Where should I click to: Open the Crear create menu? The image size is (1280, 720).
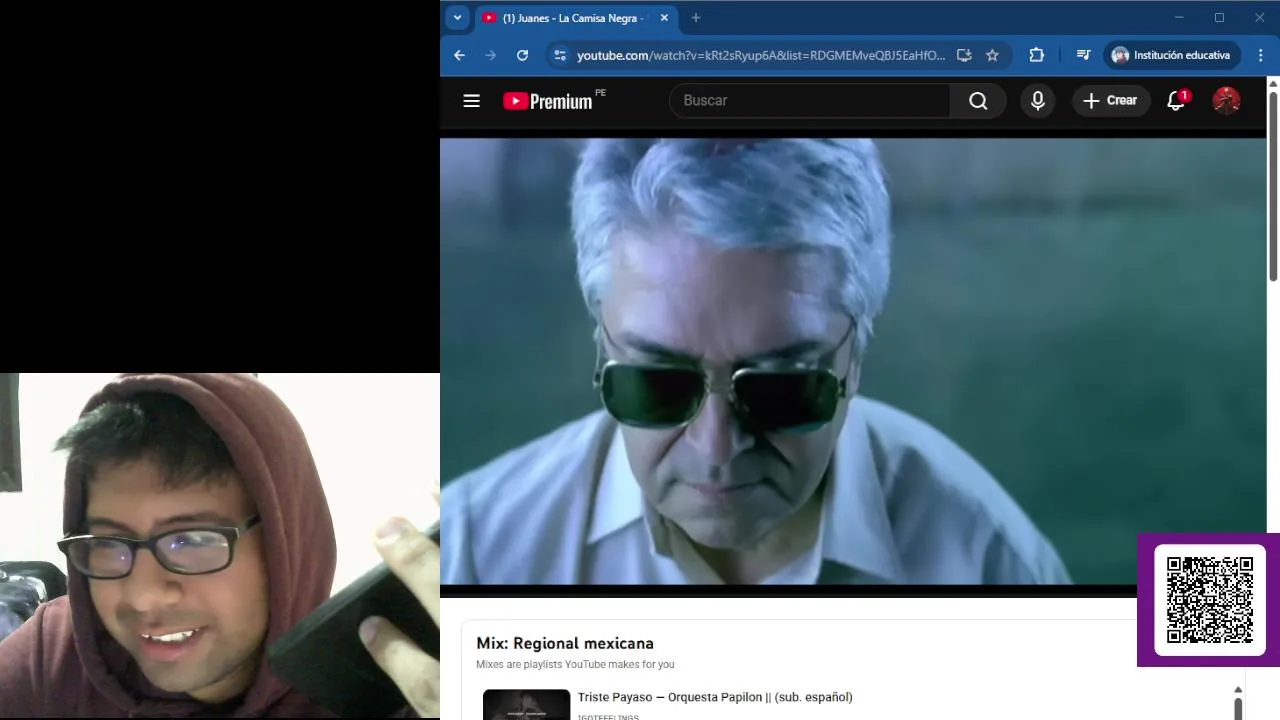(1111, 100)
